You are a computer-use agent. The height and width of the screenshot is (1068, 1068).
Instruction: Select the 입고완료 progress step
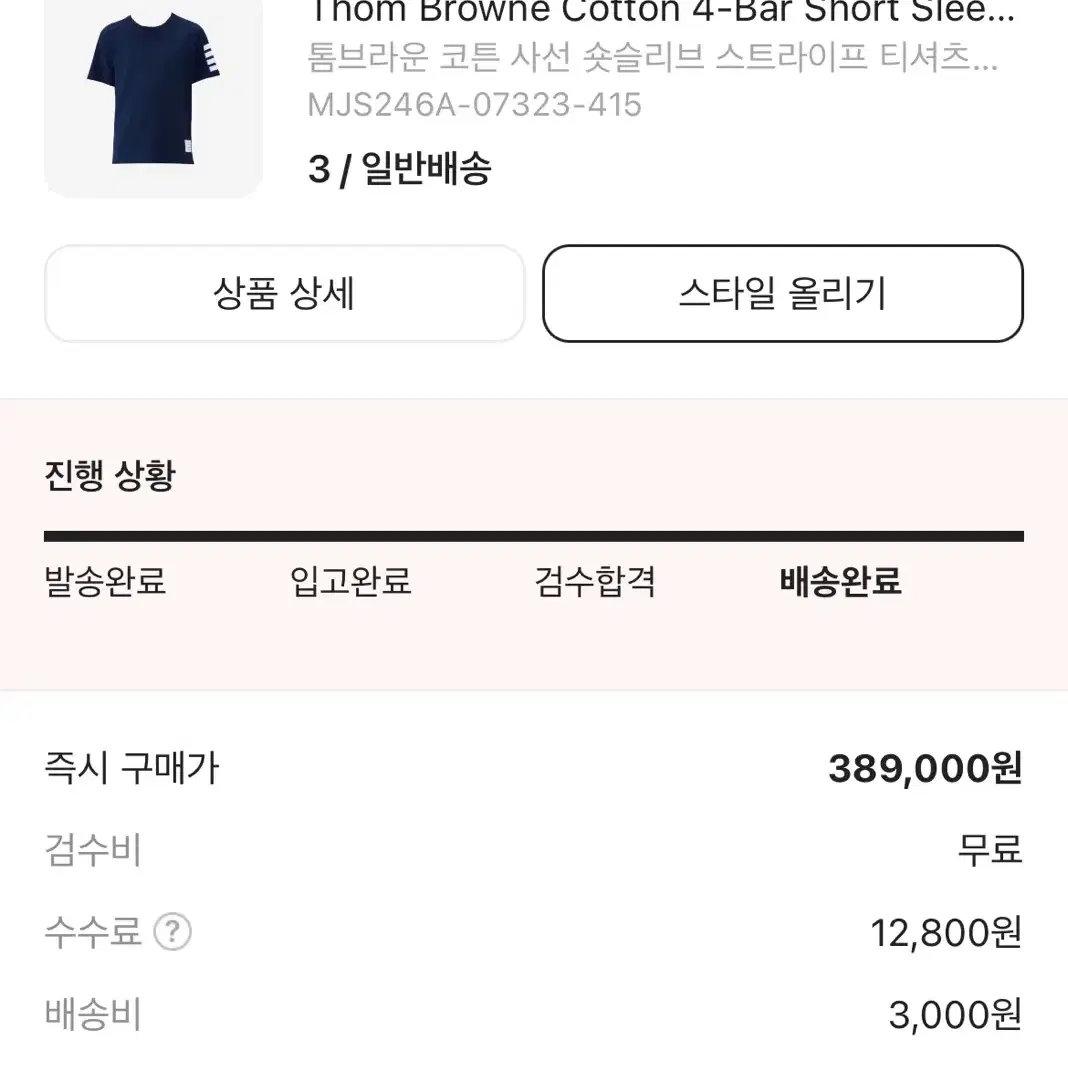tap(350, 581)
